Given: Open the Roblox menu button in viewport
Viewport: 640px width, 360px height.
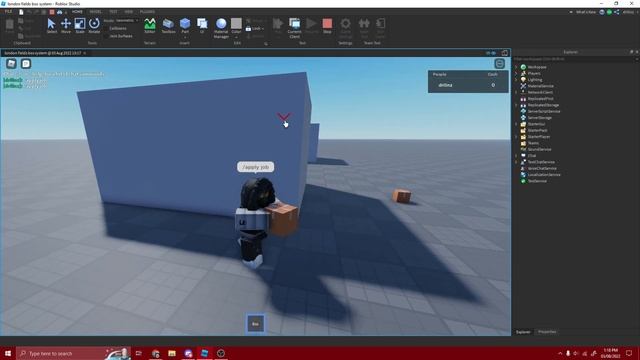Looking at the screenshot, I should [x=11, y=63].
